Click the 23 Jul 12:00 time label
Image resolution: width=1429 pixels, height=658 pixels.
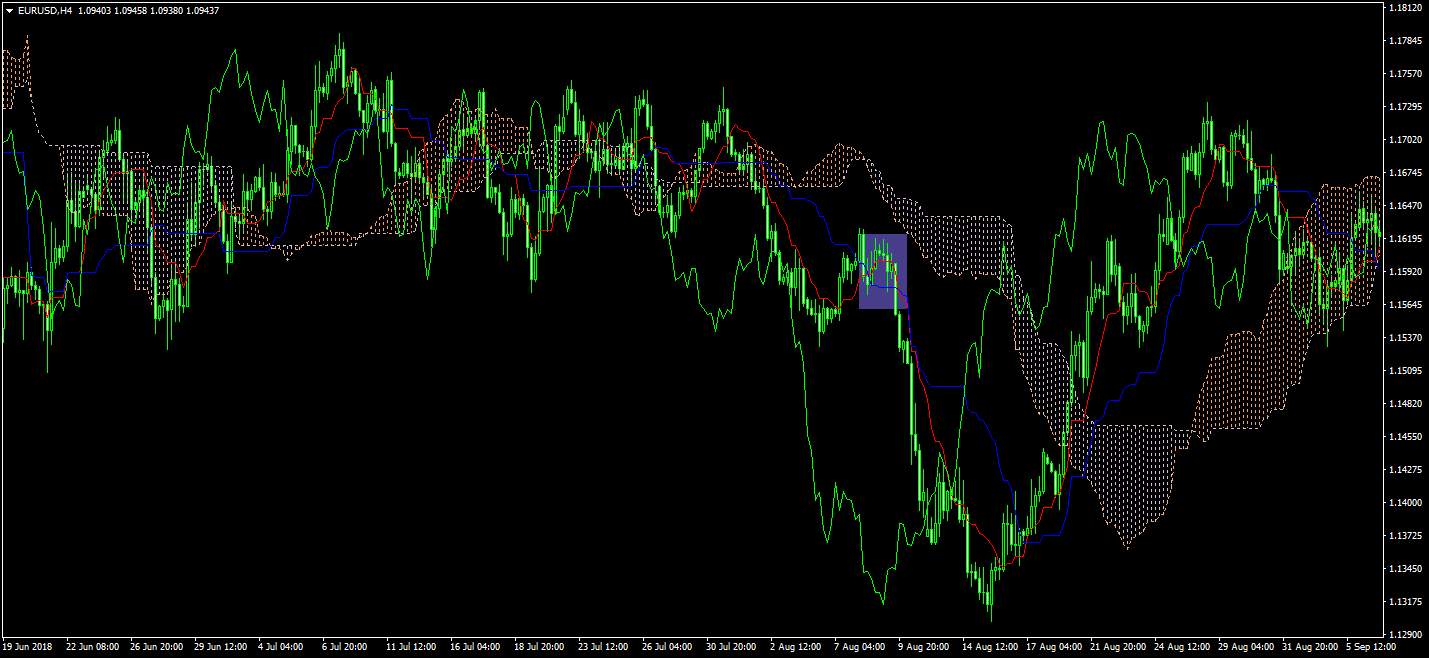click(x=603, y=647)
